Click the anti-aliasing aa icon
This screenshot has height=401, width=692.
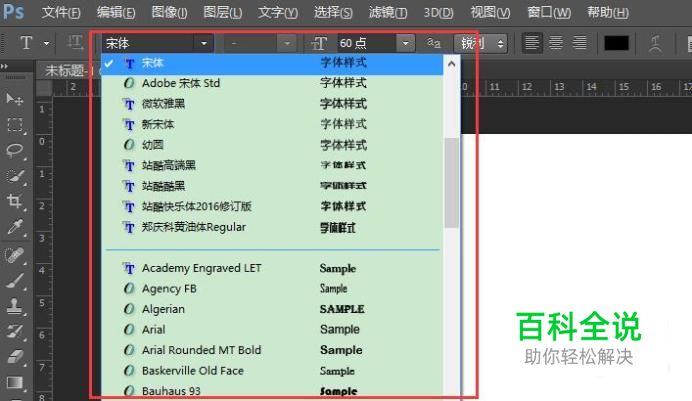point(433,43)
